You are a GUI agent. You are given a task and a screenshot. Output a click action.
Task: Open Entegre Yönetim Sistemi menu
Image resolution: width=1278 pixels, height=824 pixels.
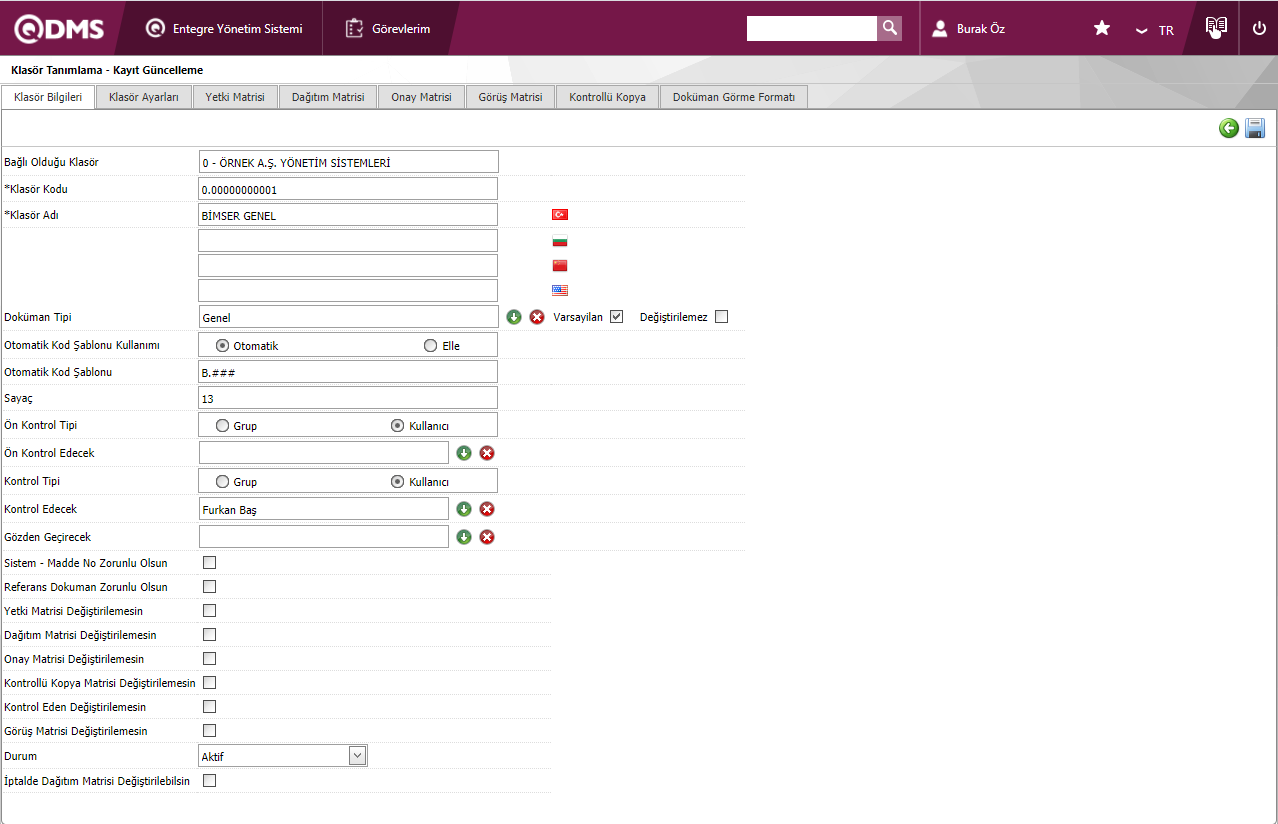point(224,29)
